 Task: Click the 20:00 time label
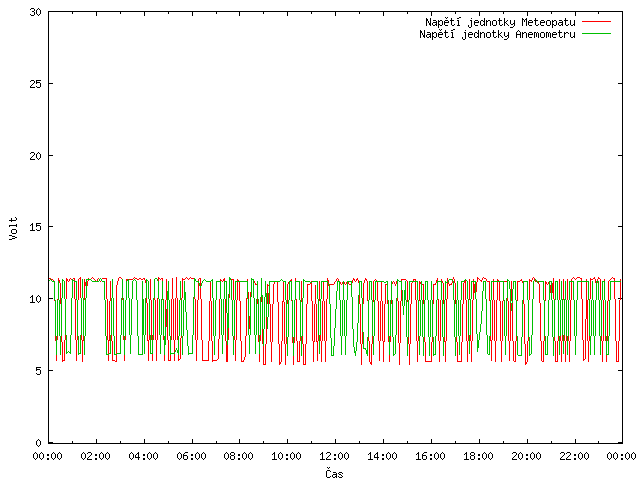click(527, 456)
